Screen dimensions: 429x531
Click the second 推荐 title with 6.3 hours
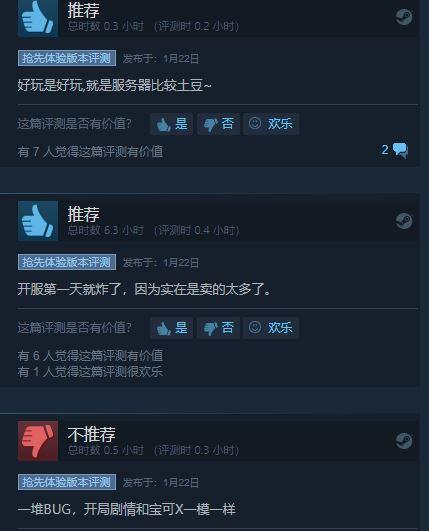[x=83, y=214]
